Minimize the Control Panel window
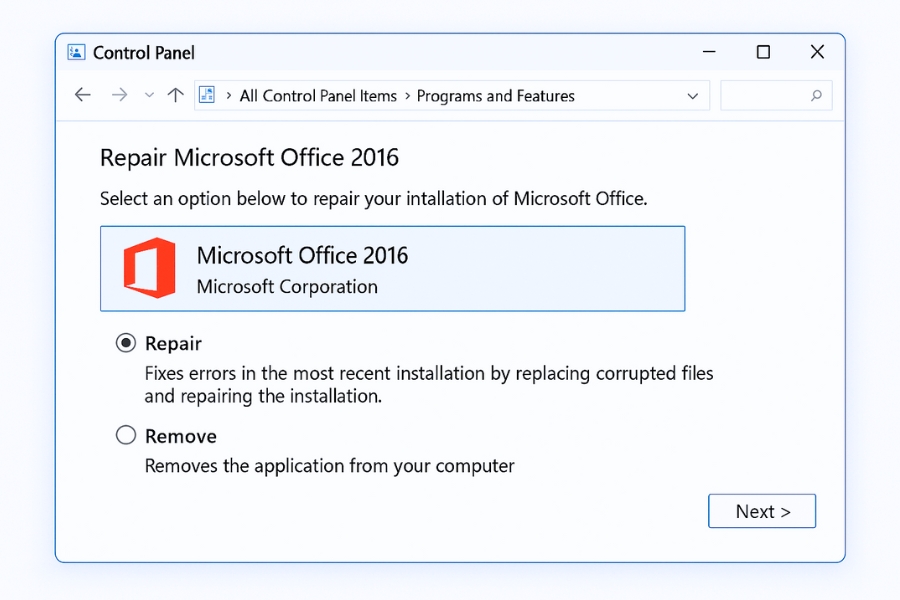 pyautogui.click(x=709, y=51)
